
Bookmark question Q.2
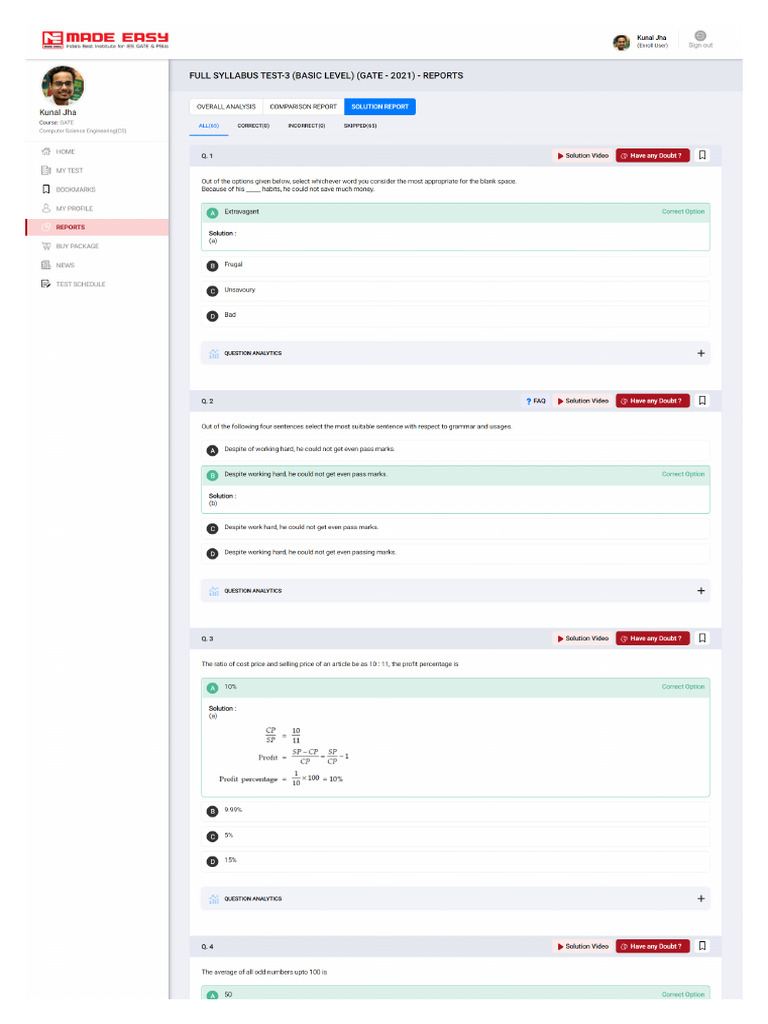702,401
